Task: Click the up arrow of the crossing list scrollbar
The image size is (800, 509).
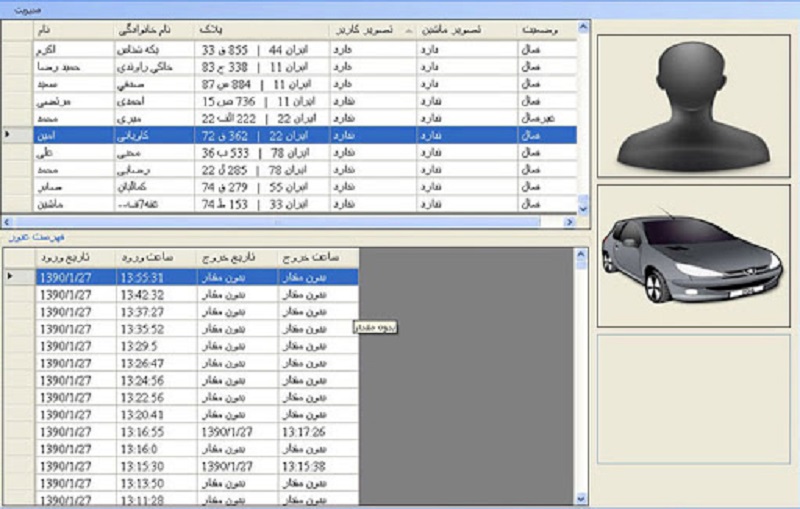Action: 581,256
